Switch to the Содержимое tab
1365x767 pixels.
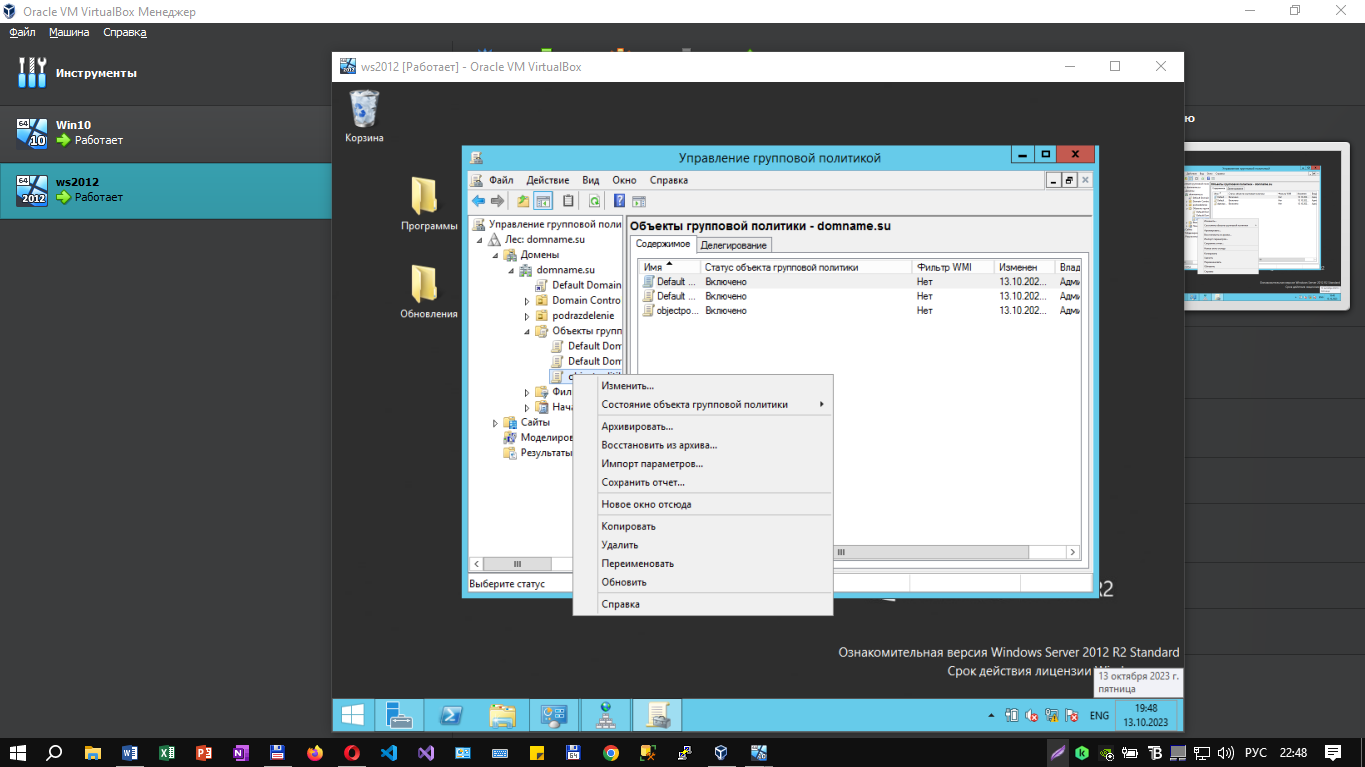[662, 244]
